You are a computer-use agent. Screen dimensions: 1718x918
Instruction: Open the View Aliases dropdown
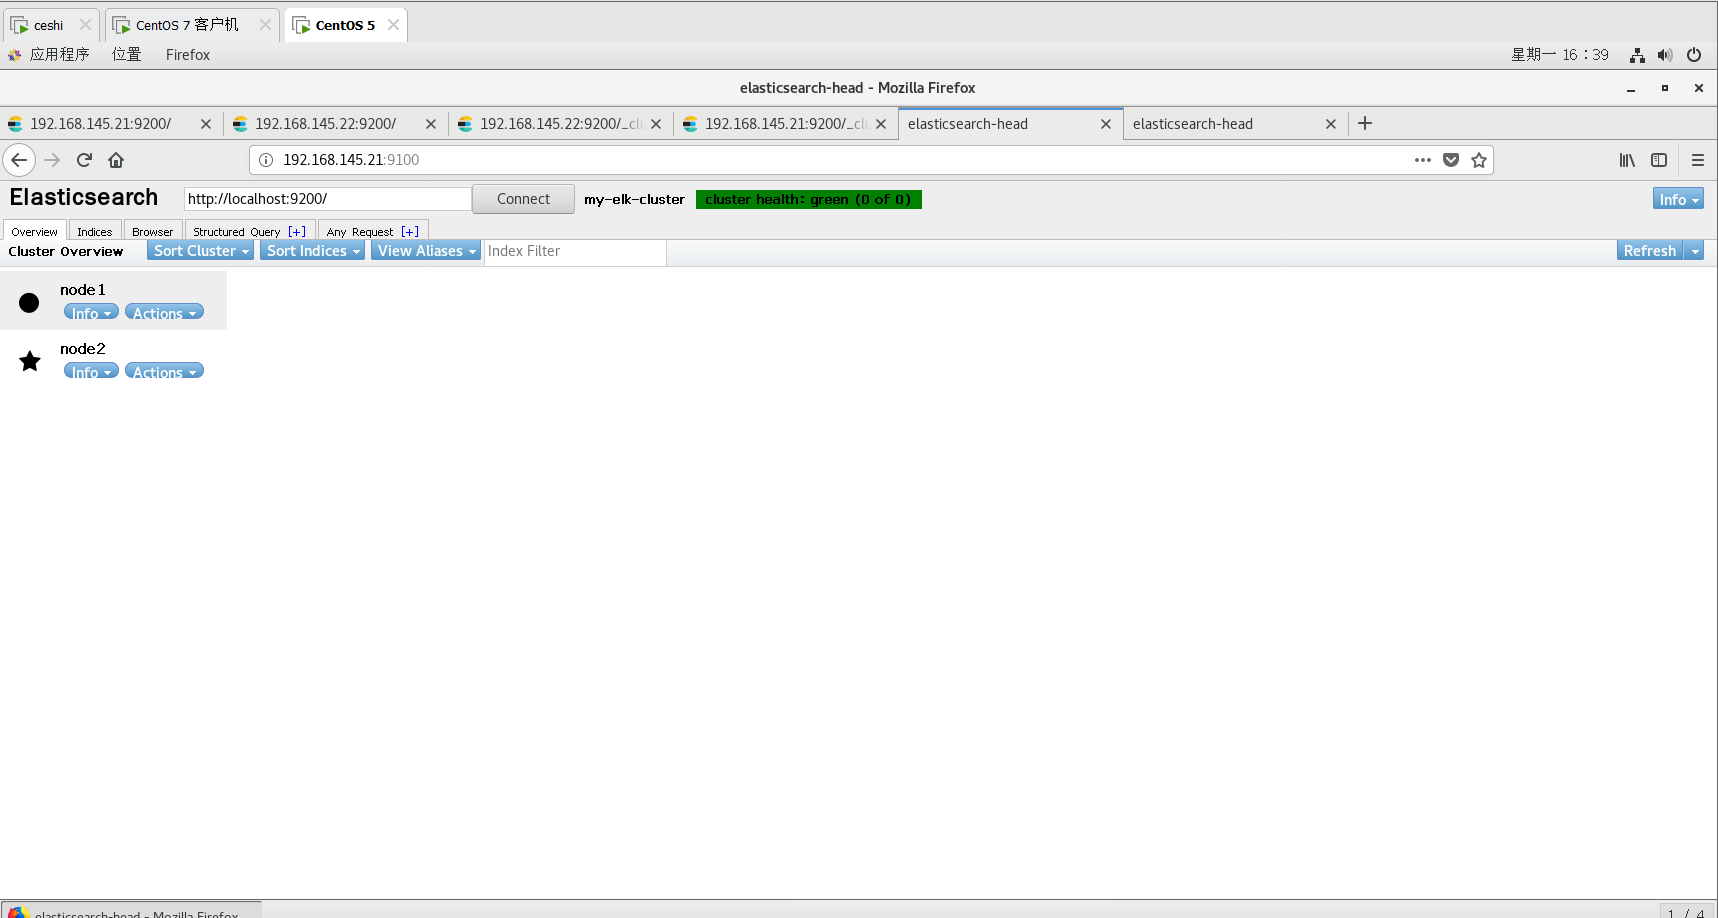426,251
